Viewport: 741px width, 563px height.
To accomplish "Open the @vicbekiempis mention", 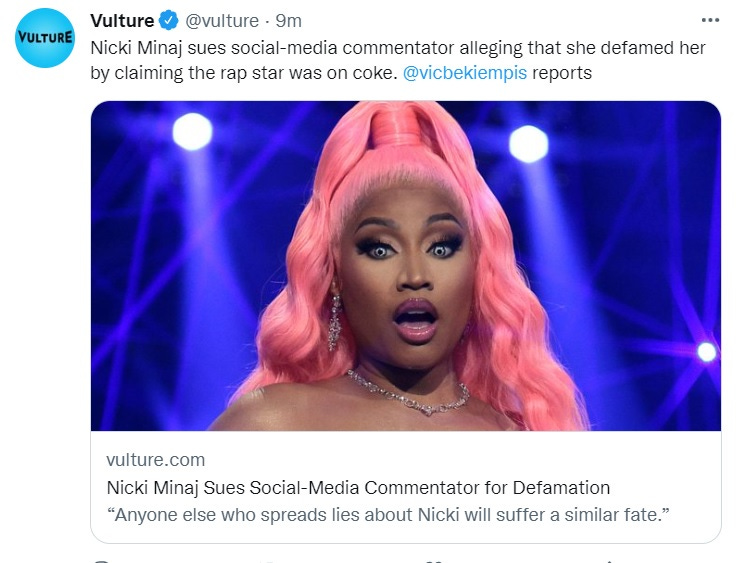I will (x=465, y=73).
